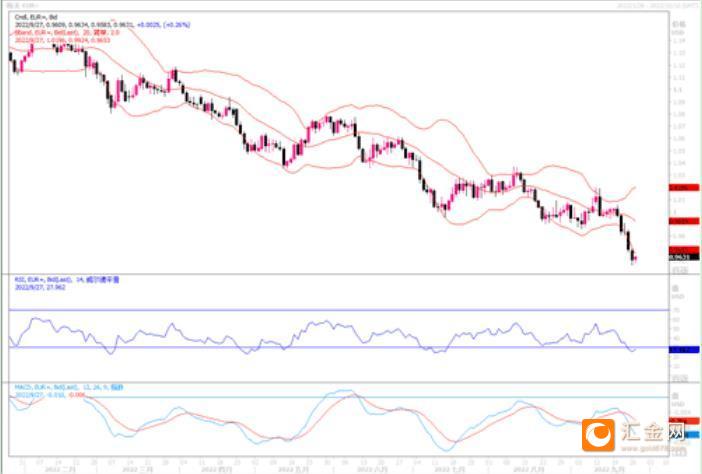
Task: Click the black 0.9631 last price tag
Action: pos(684,257)
